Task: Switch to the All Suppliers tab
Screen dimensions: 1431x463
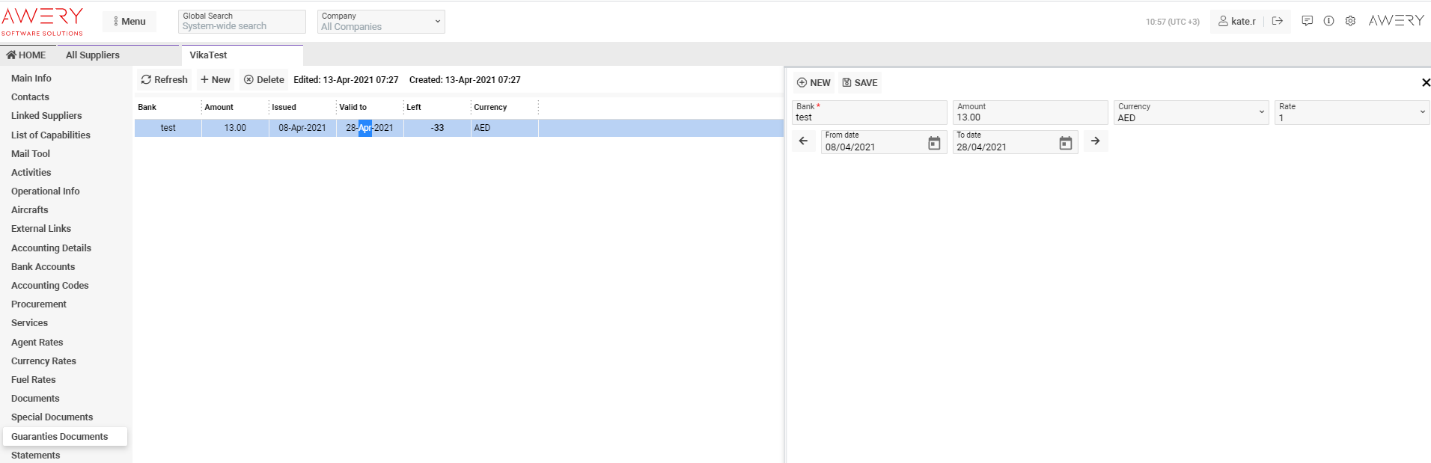Action: coord(92,55)
